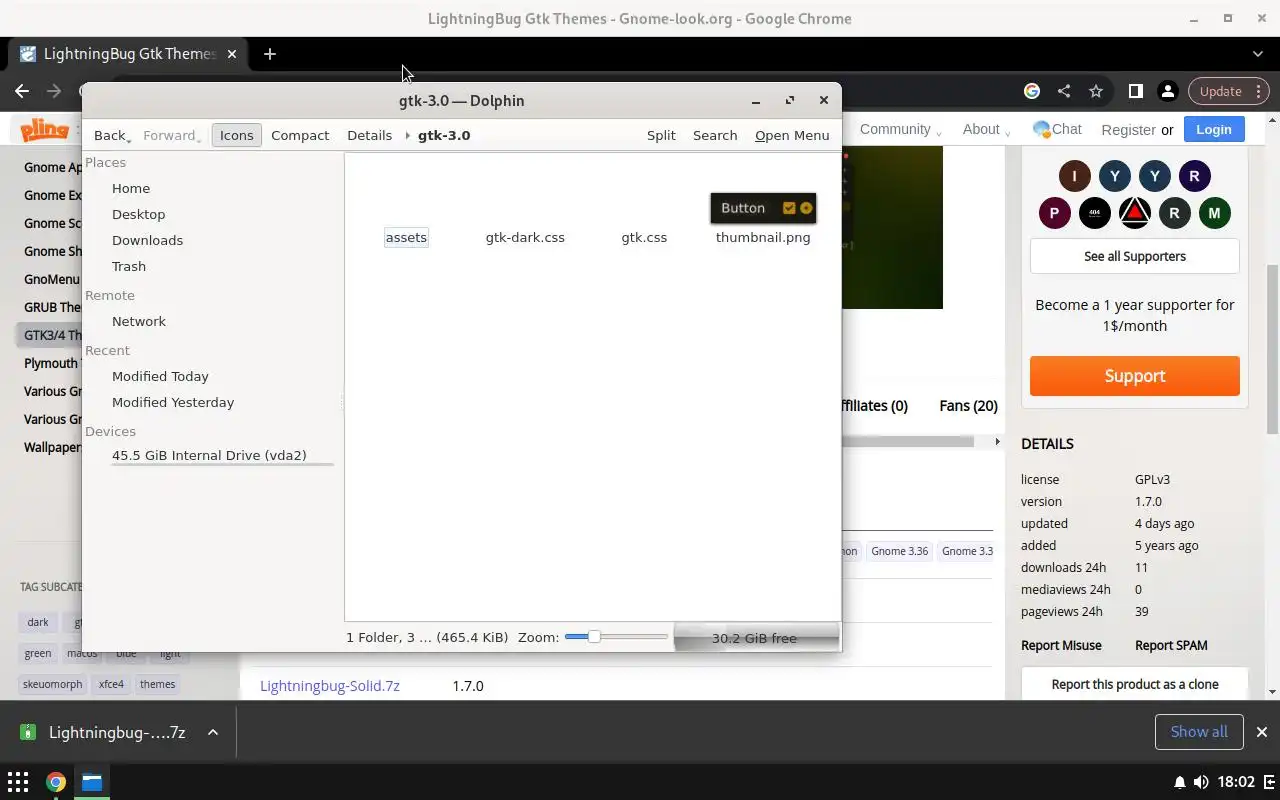
Task: Share this page from address bar
Action: pyautogui.click(x=1064, y=91)
